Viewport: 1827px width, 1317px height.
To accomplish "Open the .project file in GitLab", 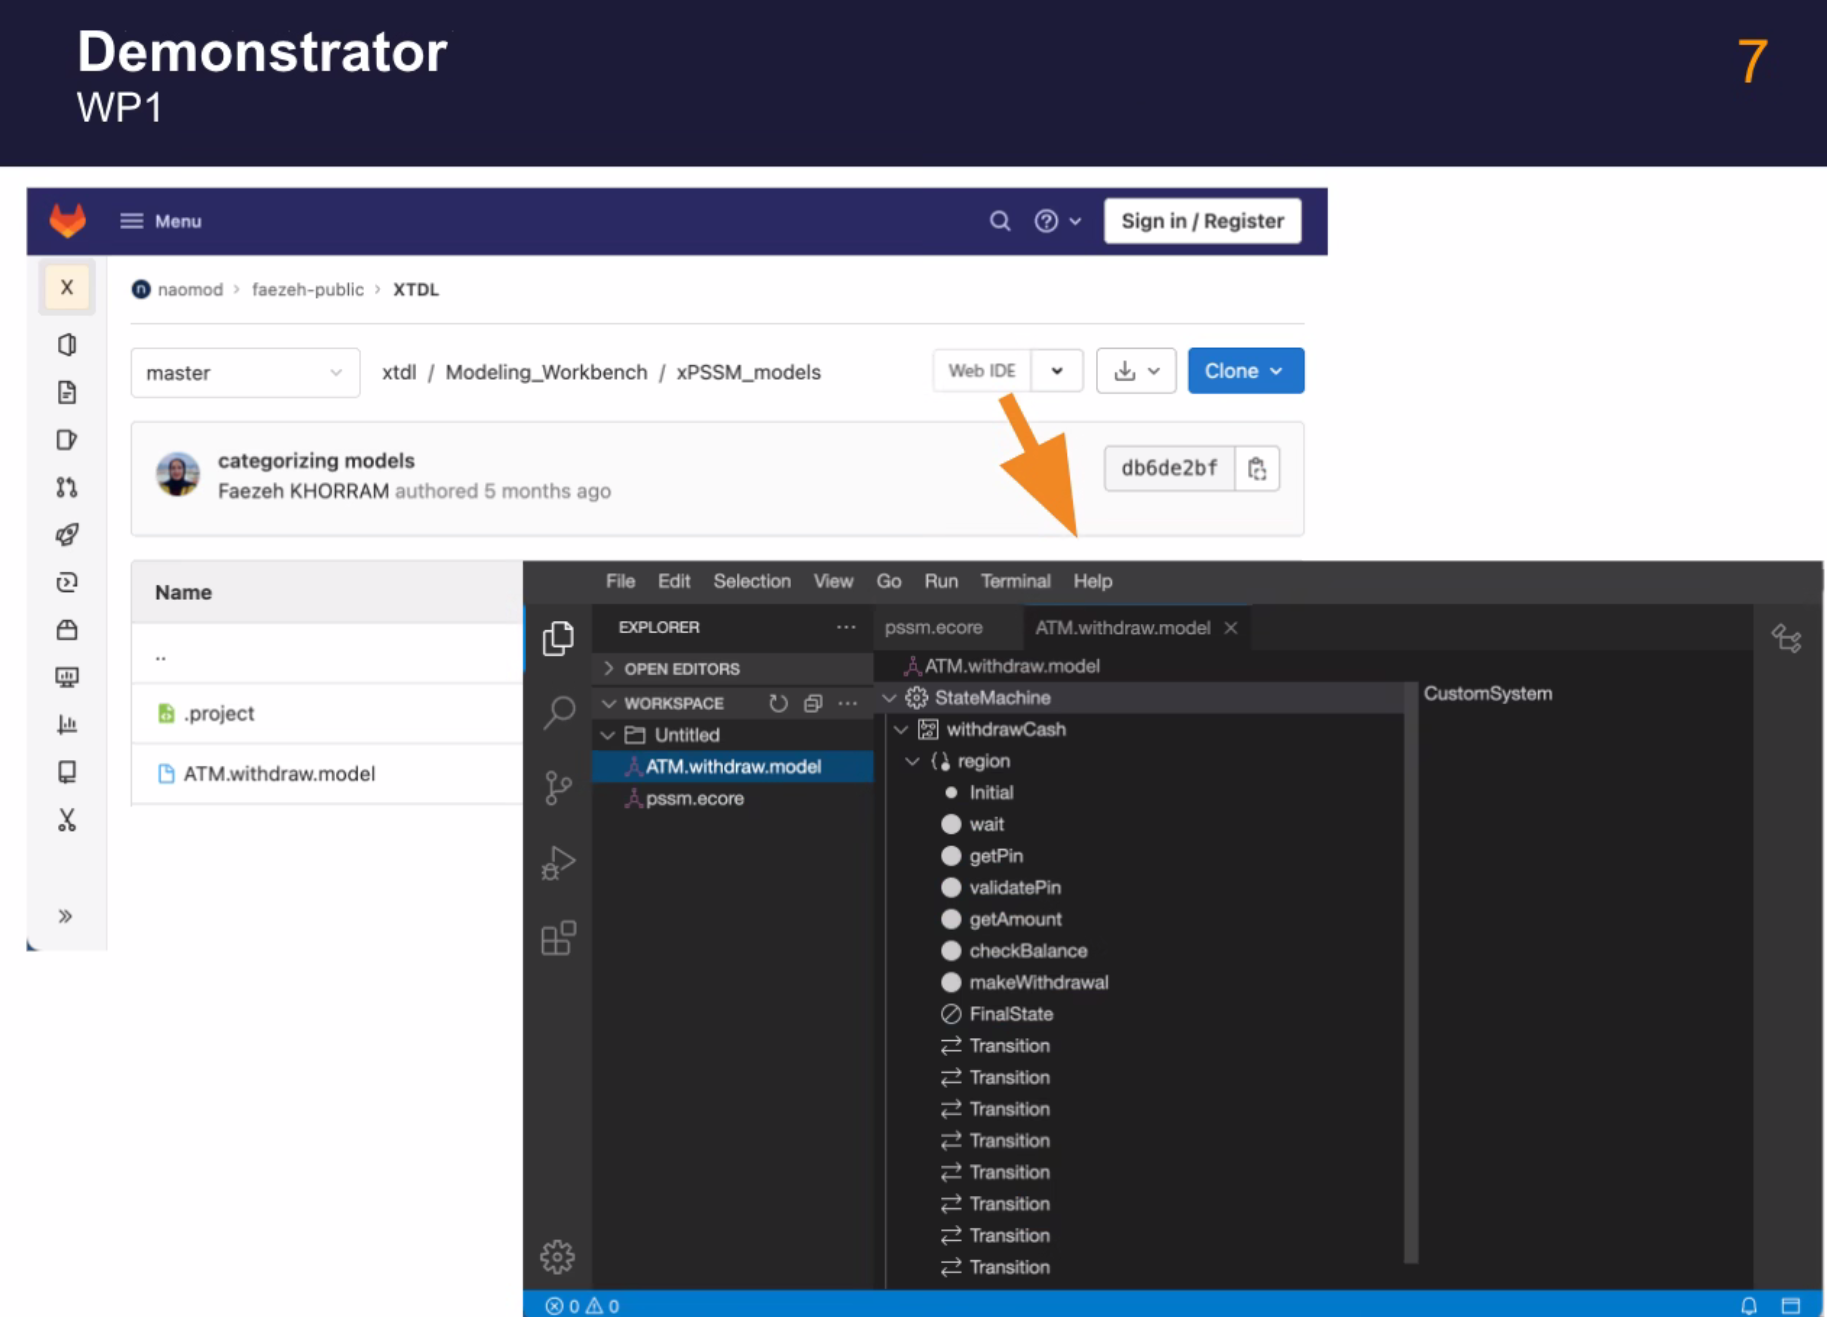I will pyautogui.click(x=219, y=713).
